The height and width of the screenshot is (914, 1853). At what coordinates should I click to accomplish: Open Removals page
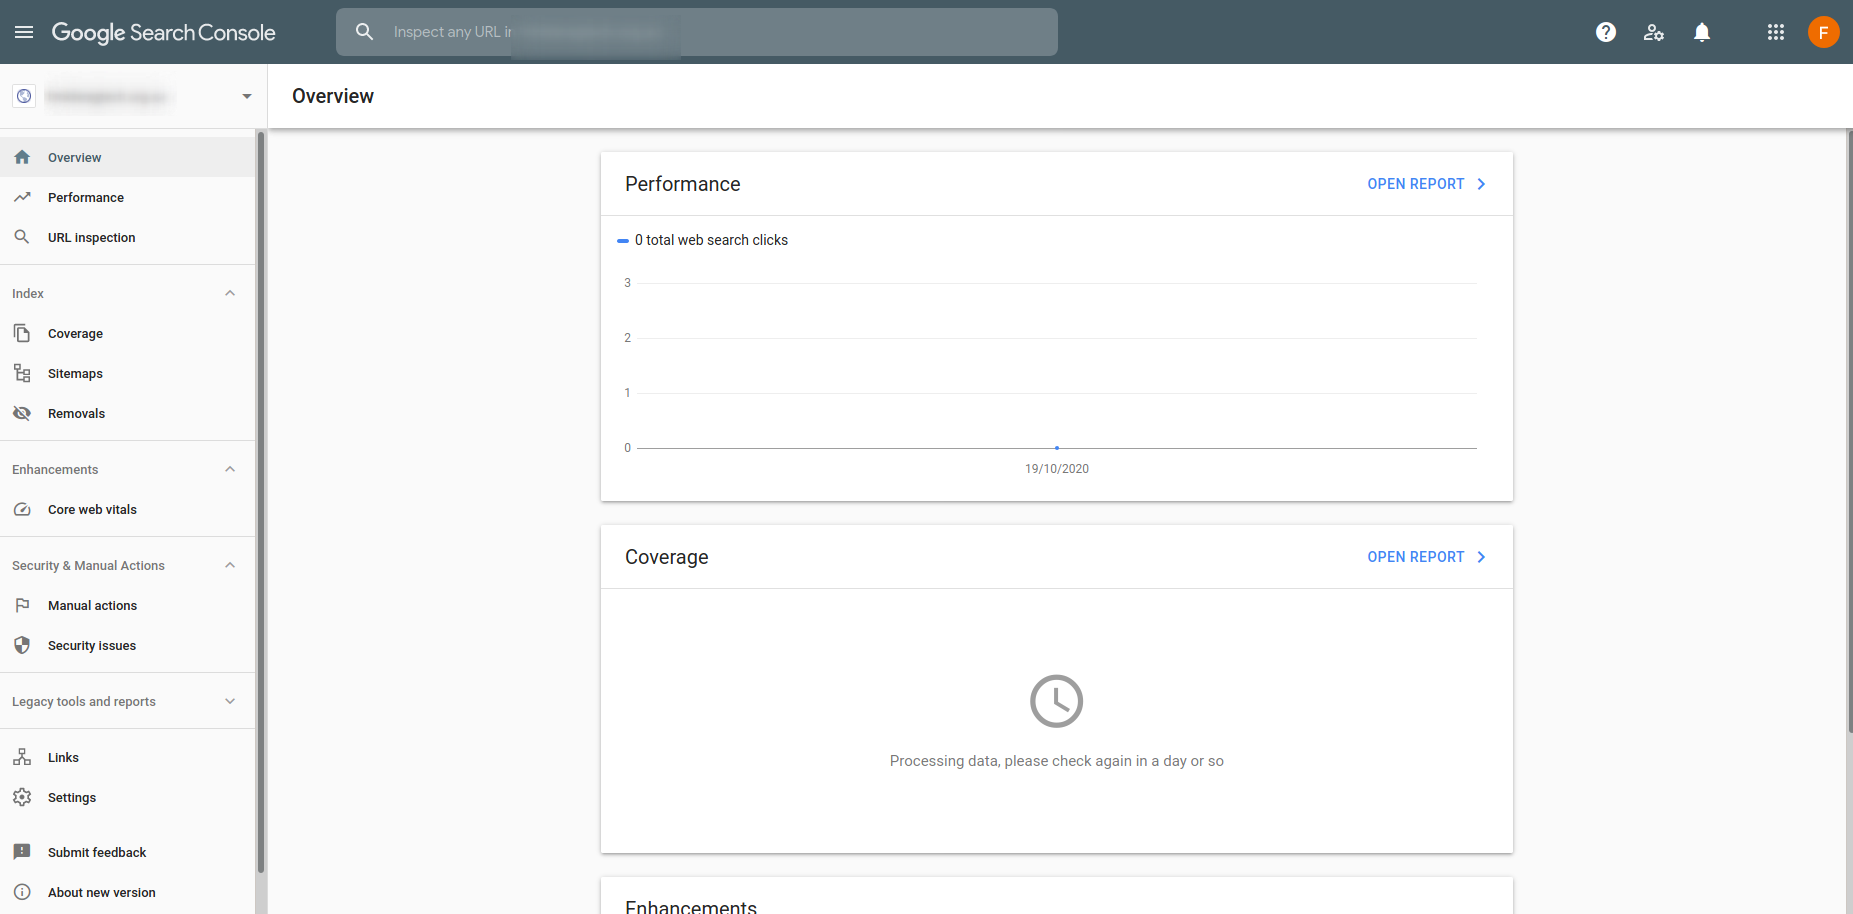tap(128, 413)
